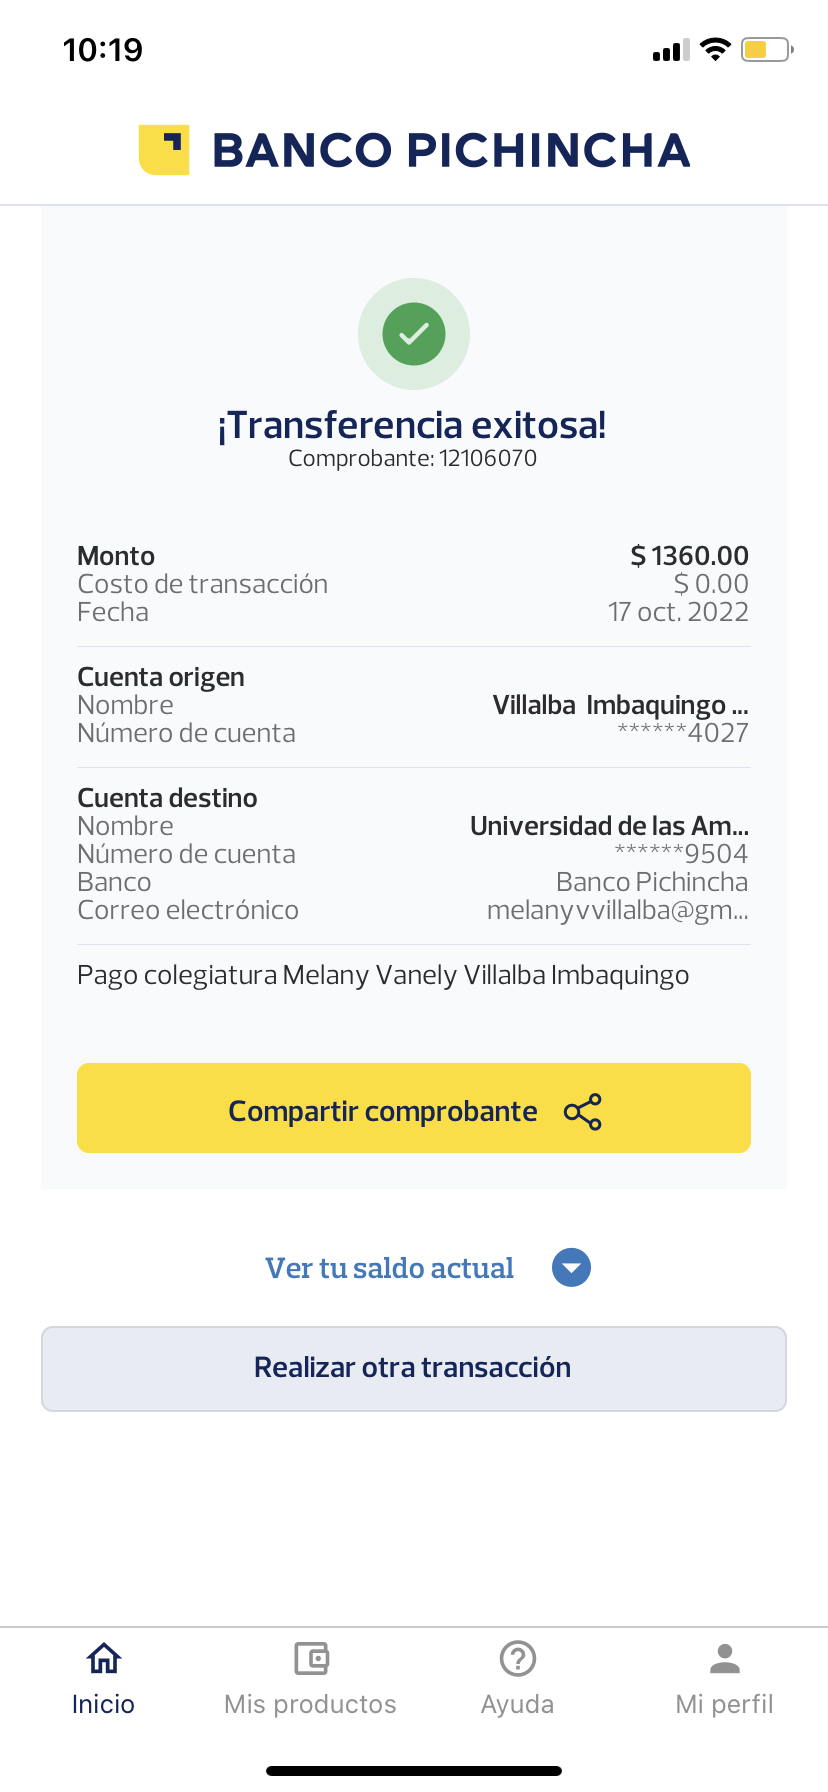828x1792 pixels.
Task: Tap the BANCO PICHINCHA header title
Action: click(451, 150)
